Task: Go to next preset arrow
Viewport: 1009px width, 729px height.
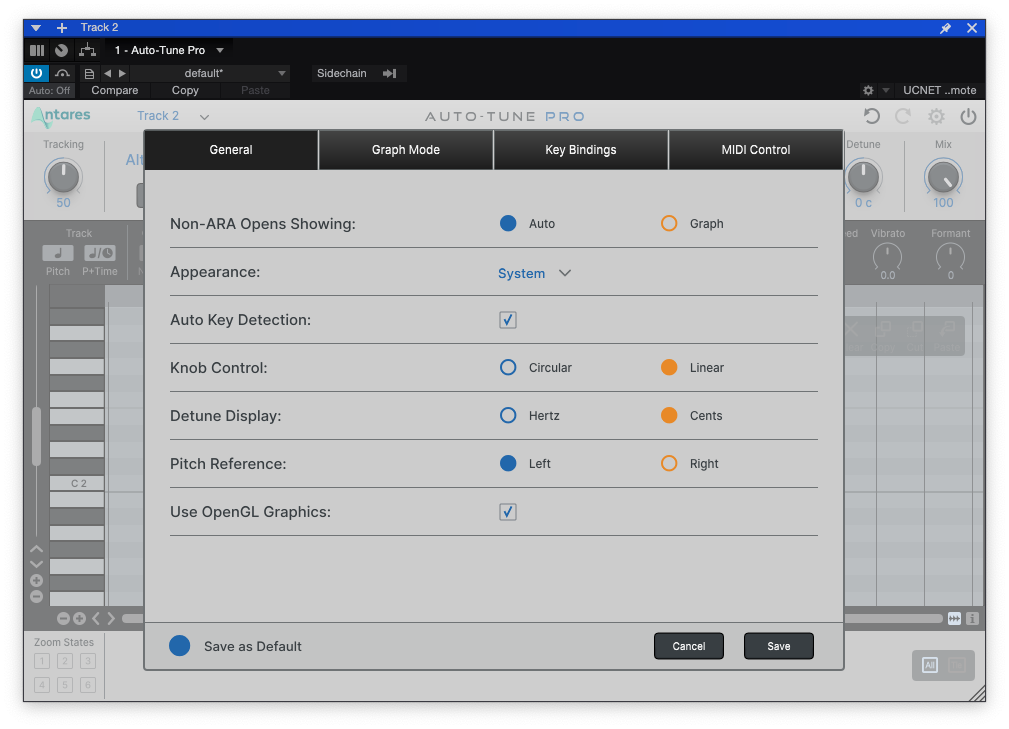Action: click(122, 73)
